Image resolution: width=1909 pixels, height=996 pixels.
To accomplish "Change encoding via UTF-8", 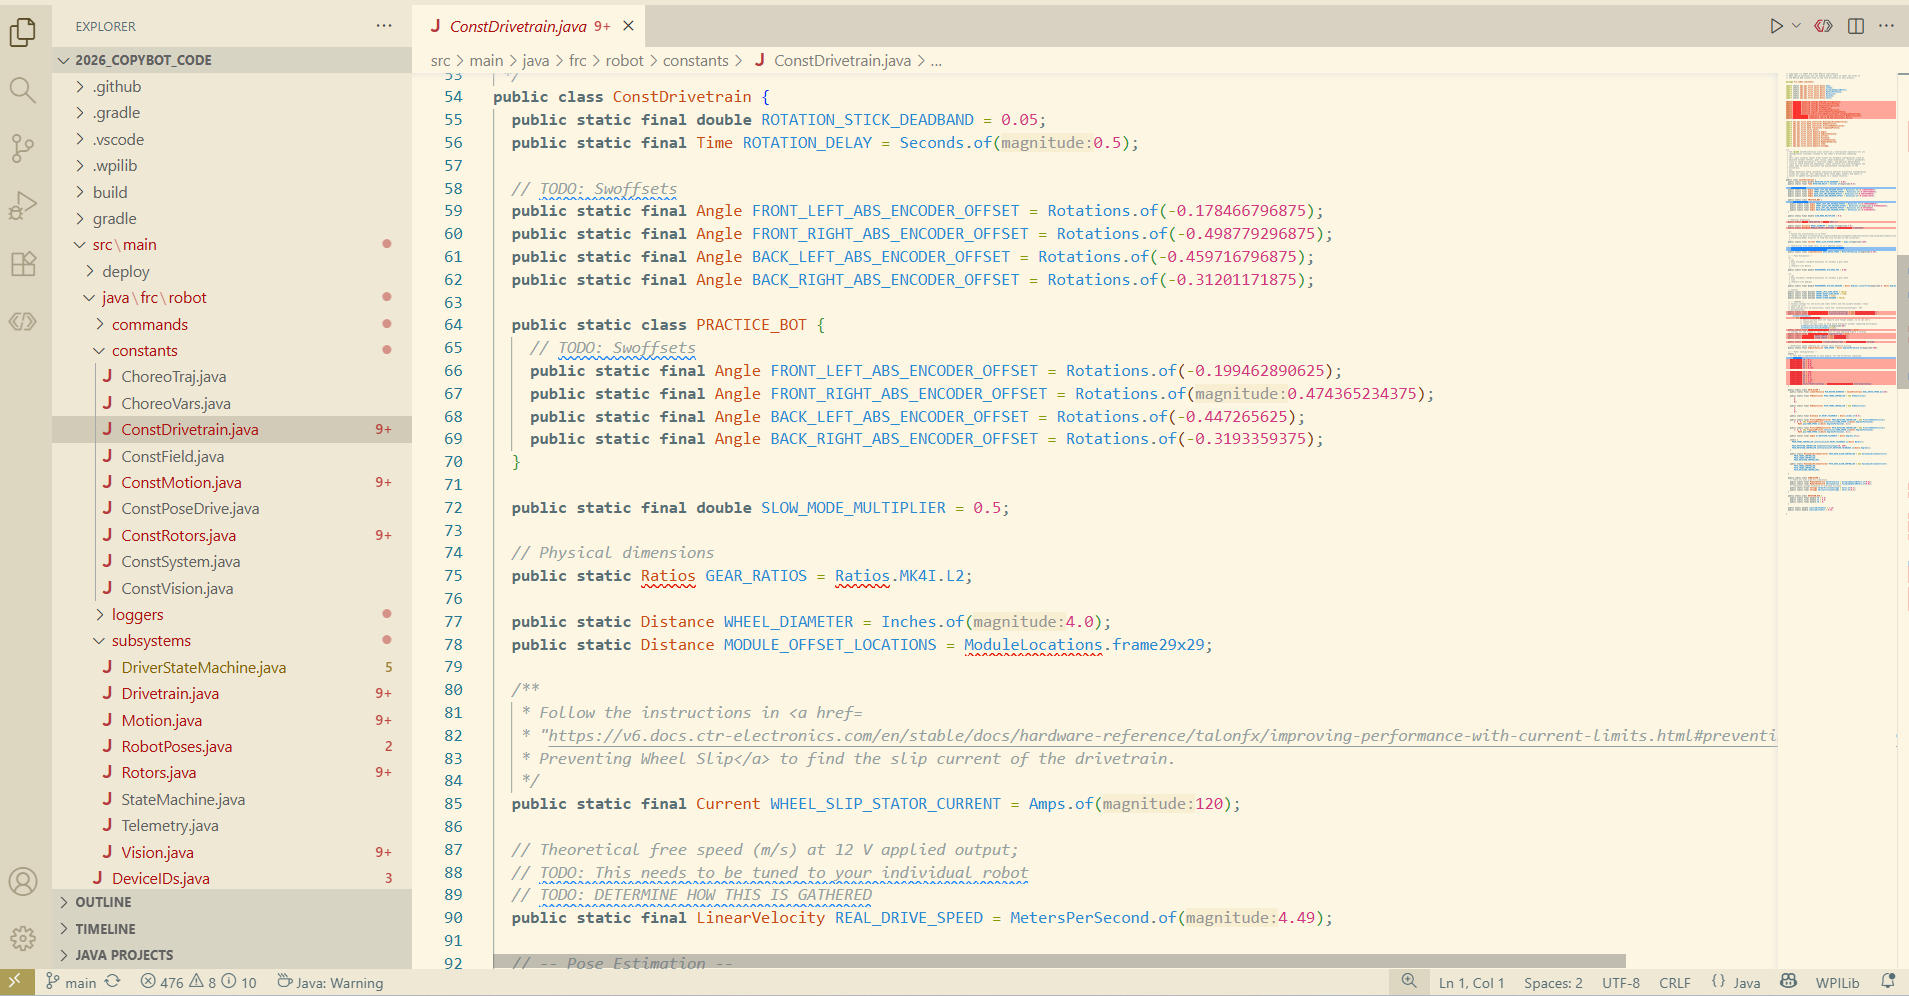I will [x=1621, y=983].
